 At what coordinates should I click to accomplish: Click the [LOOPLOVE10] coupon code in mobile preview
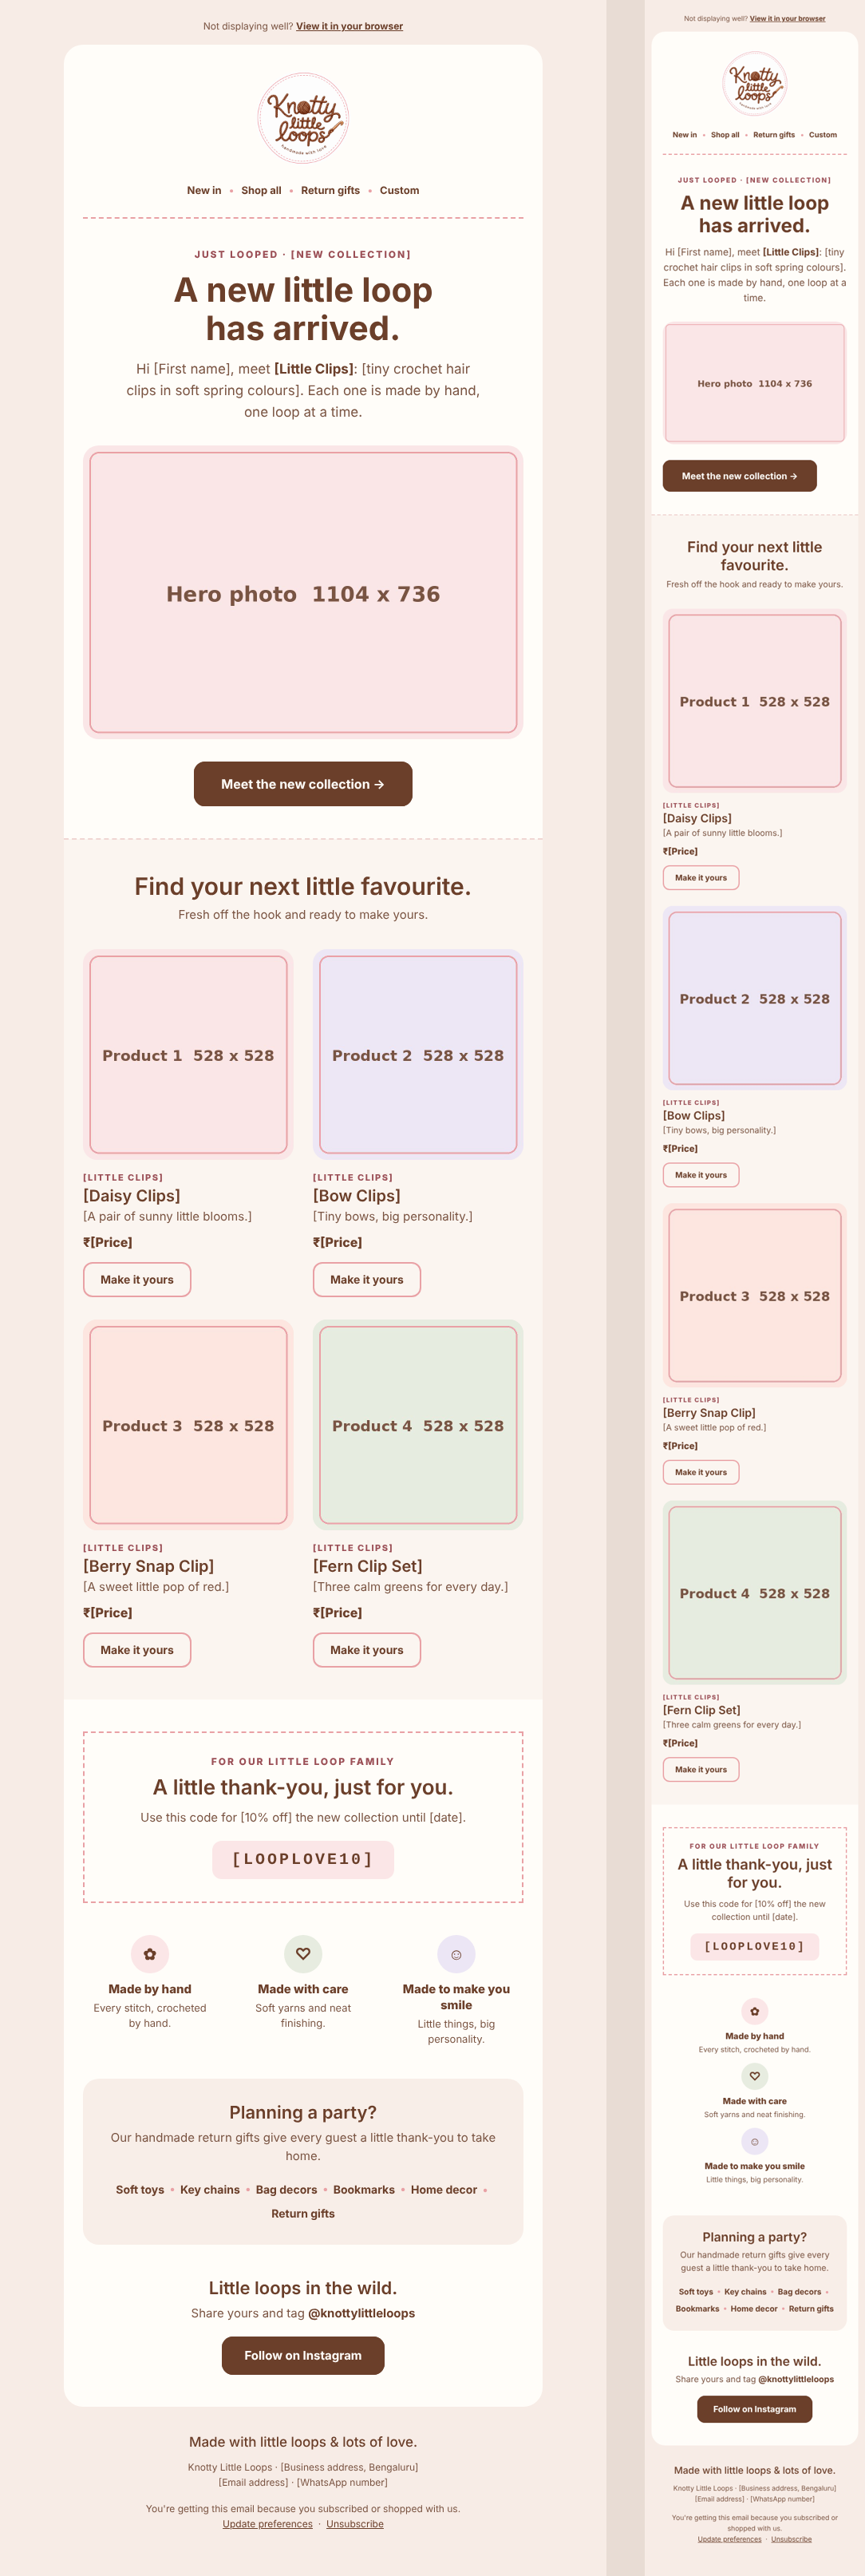point(754,1946)
